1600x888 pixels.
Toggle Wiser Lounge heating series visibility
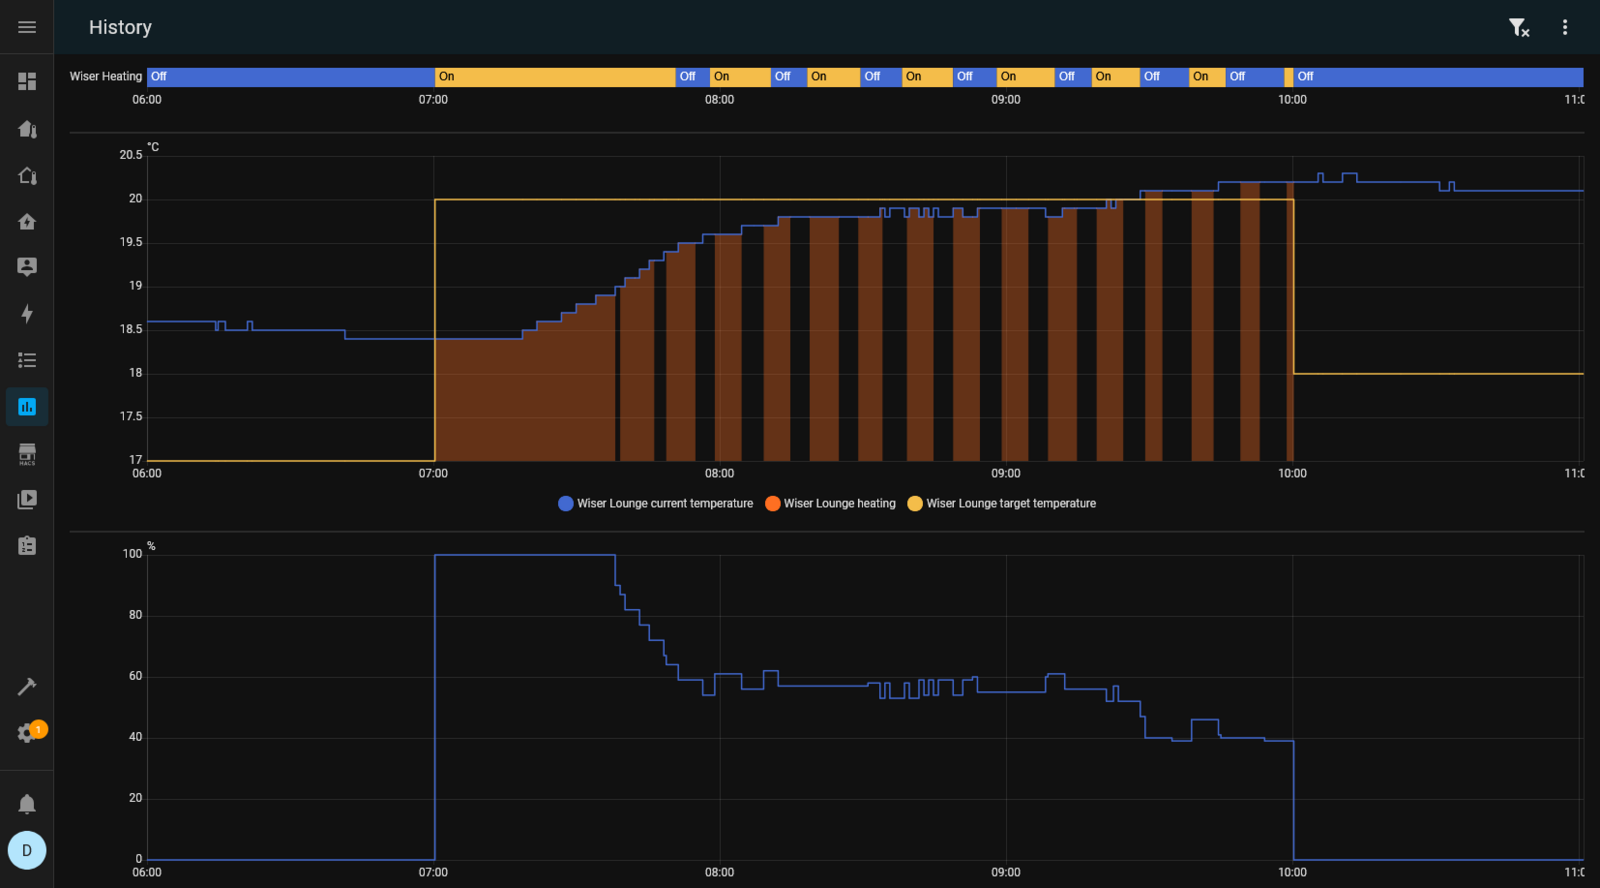coord(831,504)
